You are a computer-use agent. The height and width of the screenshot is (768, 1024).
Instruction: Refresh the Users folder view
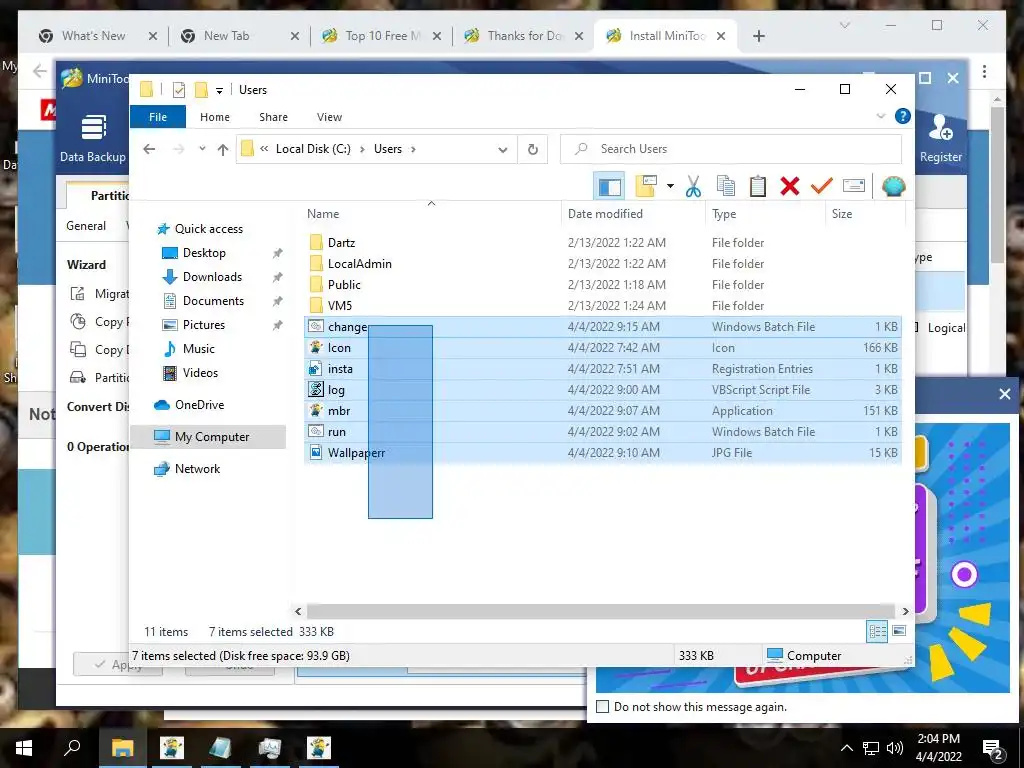click(x=533, y=149)
